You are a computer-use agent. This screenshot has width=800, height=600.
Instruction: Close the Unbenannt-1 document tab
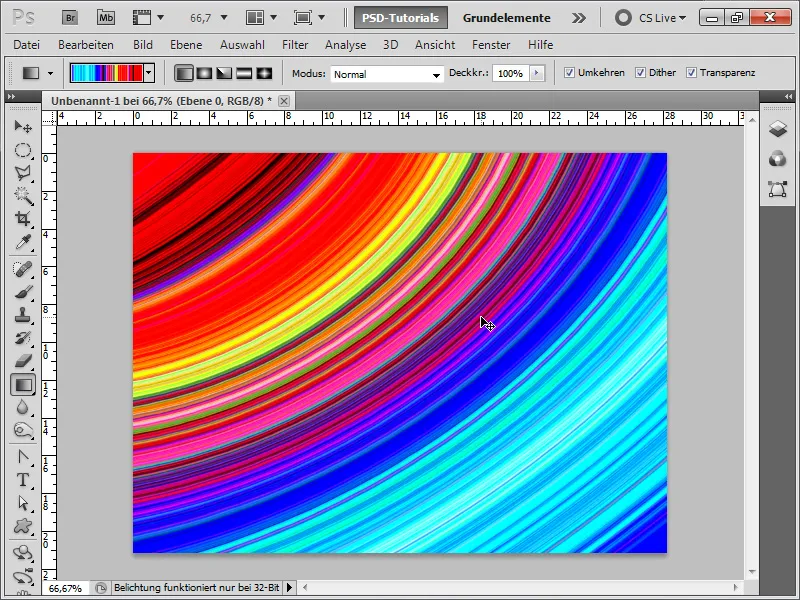click(x=284, y=101)
